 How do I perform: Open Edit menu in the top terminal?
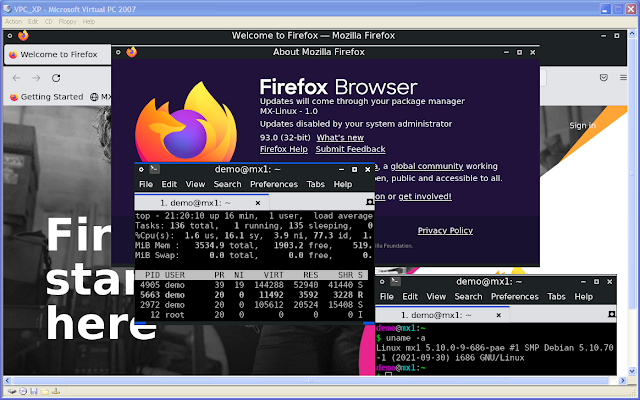click(x=169, y=184)
